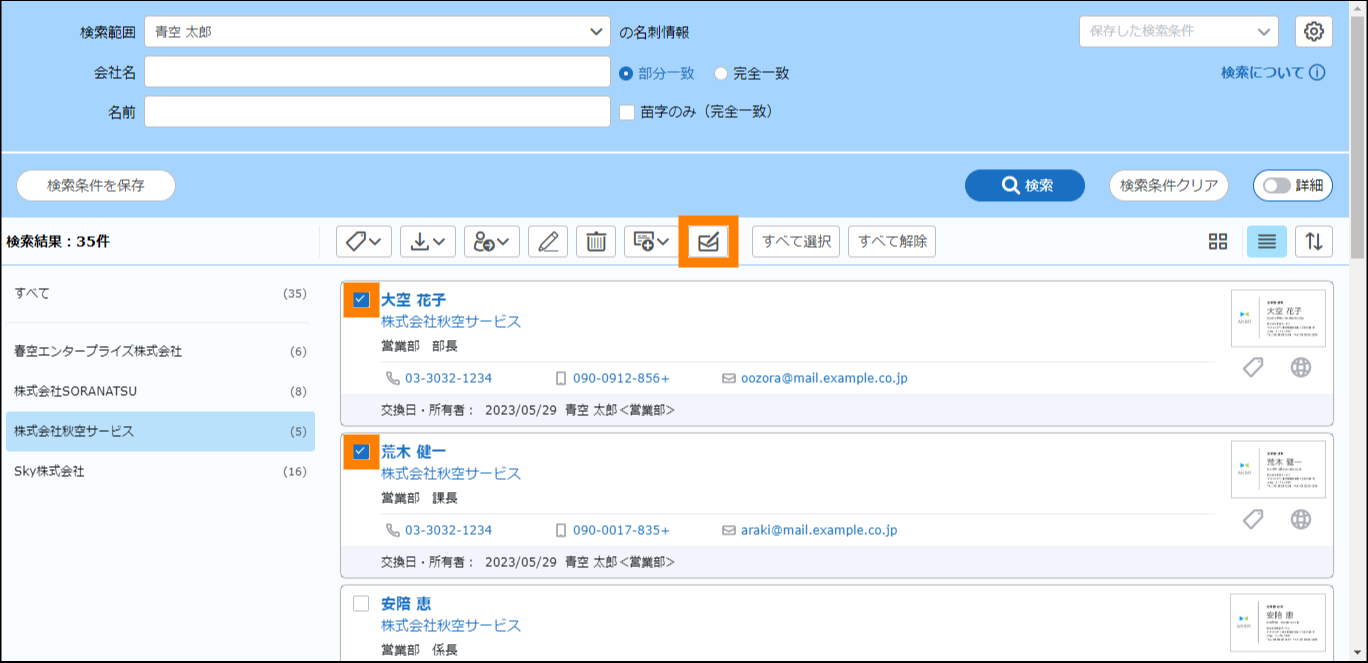Open the tag dropdown in toolbar
This screenshot has width=1368, height=663.
[x=363, y=242]
